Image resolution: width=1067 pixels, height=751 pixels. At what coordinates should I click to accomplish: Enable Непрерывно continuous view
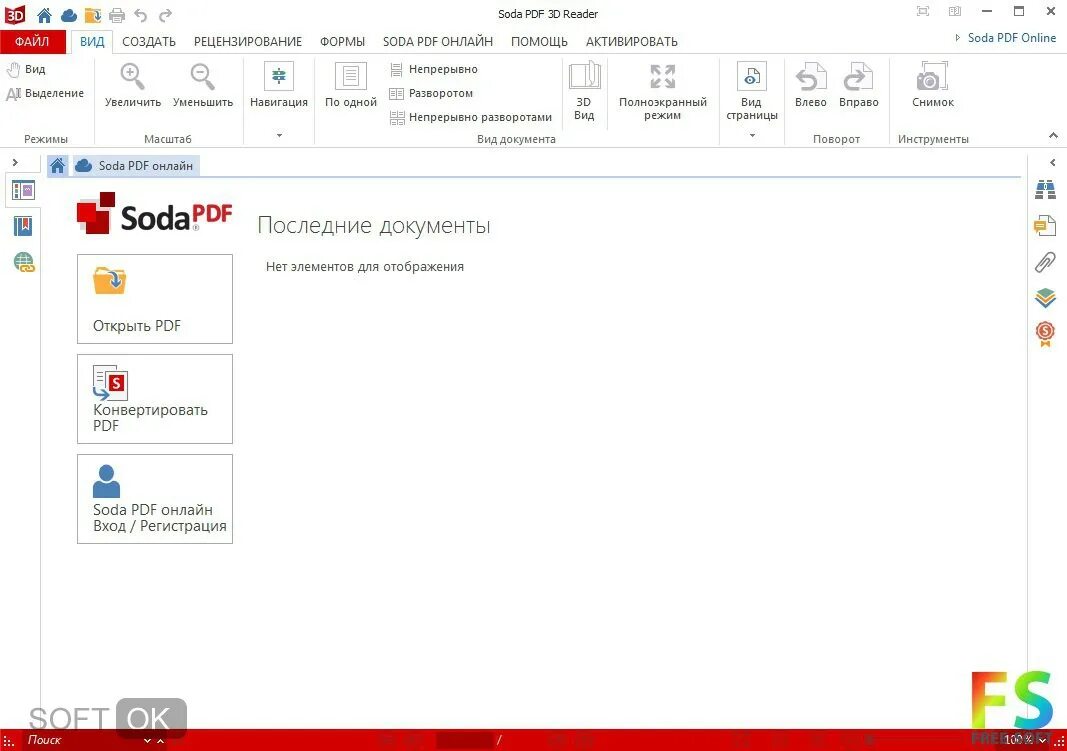point(433,69)
